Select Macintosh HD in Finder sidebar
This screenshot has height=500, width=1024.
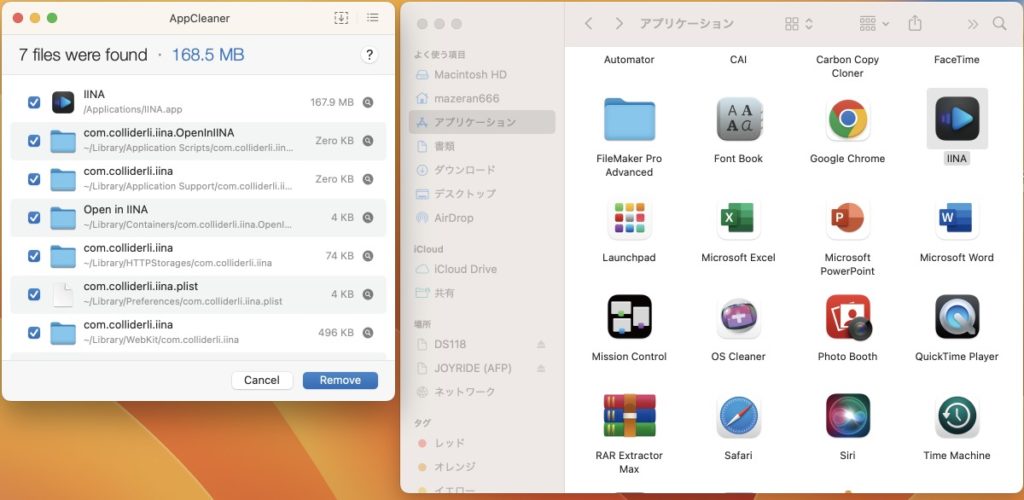point(482,74)
